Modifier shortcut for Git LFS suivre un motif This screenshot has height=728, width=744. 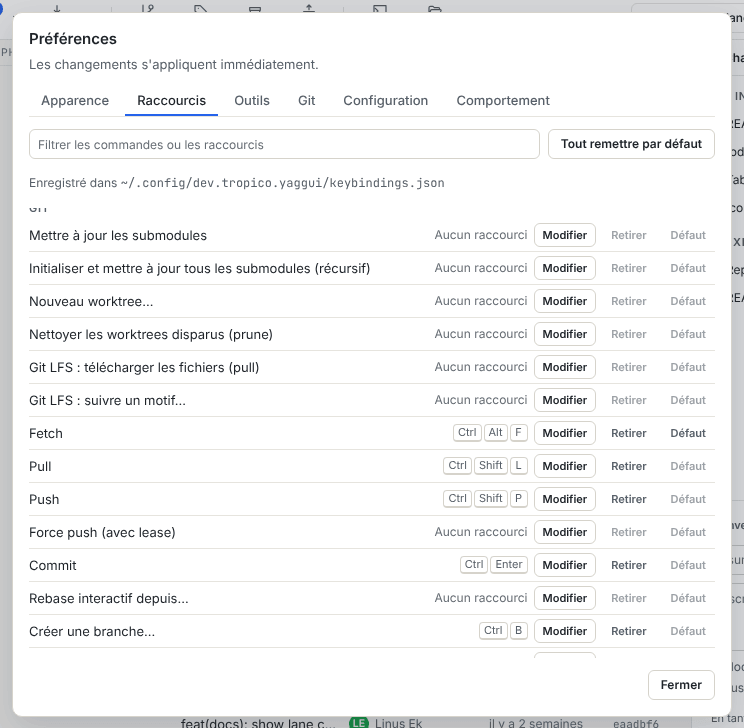click(565, 400)
